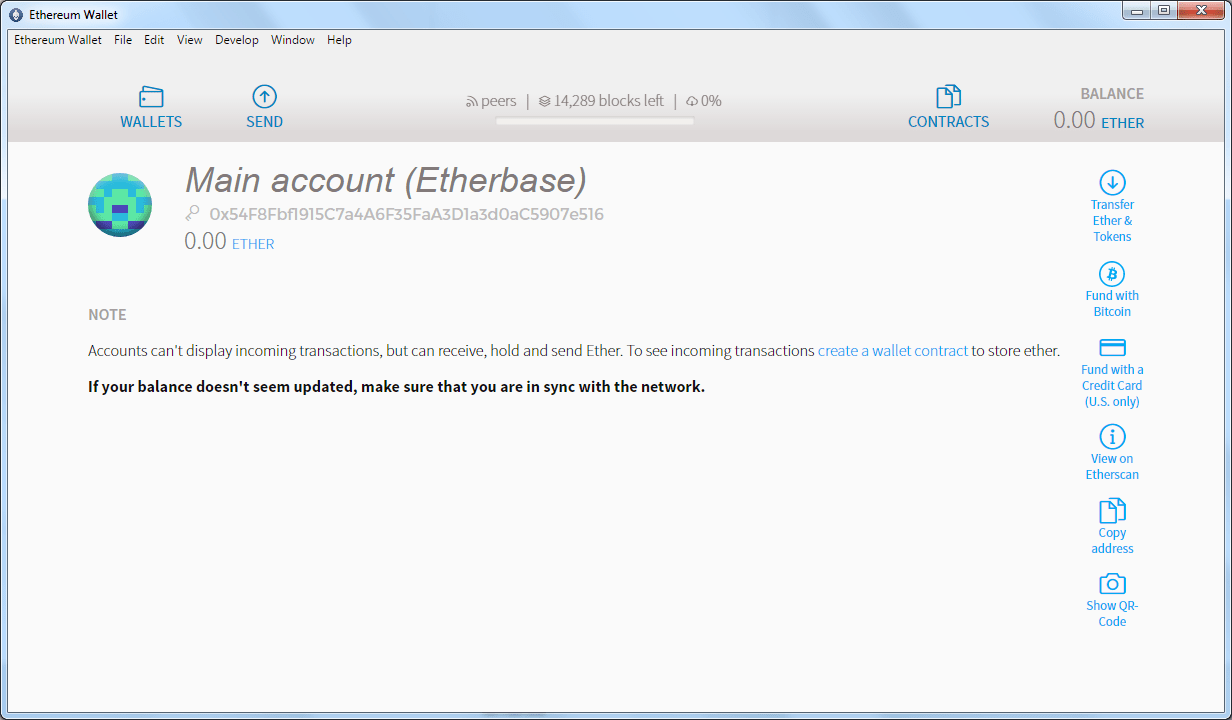Click the peers status indicator

coord(491,100)
